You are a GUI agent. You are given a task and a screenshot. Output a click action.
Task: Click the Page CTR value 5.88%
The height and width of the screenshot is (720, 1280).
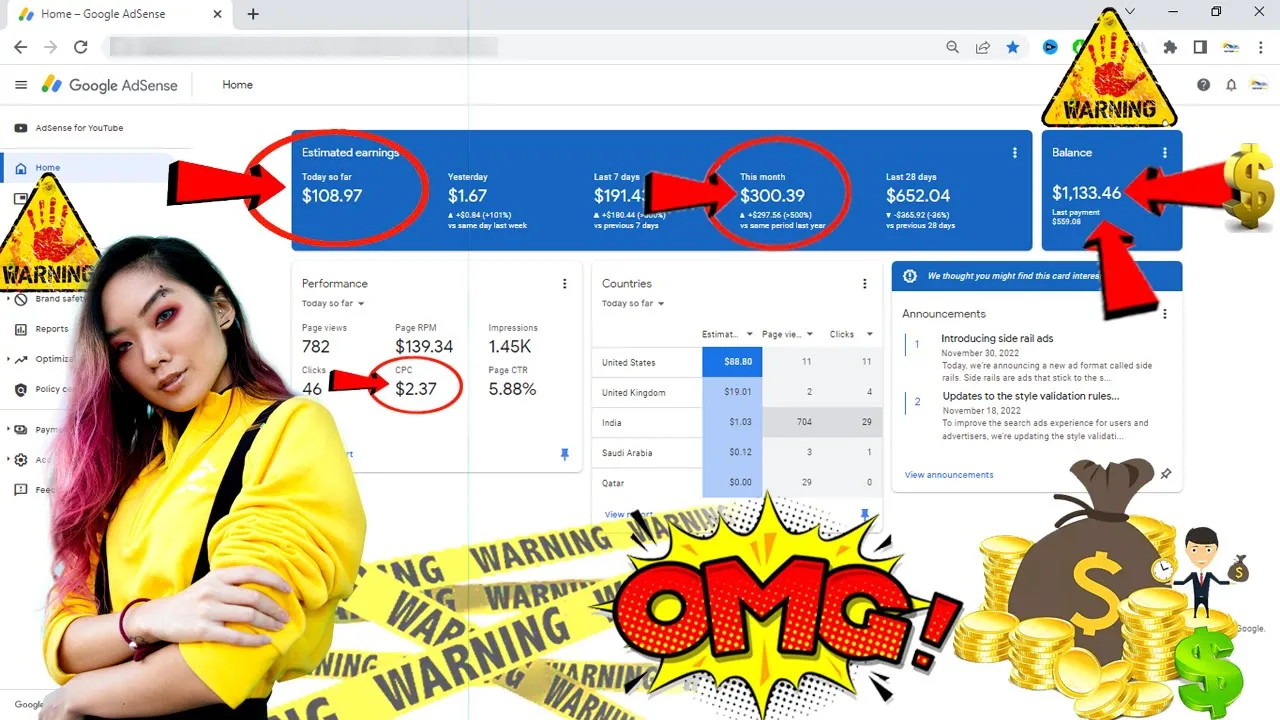tap(512, 389)
